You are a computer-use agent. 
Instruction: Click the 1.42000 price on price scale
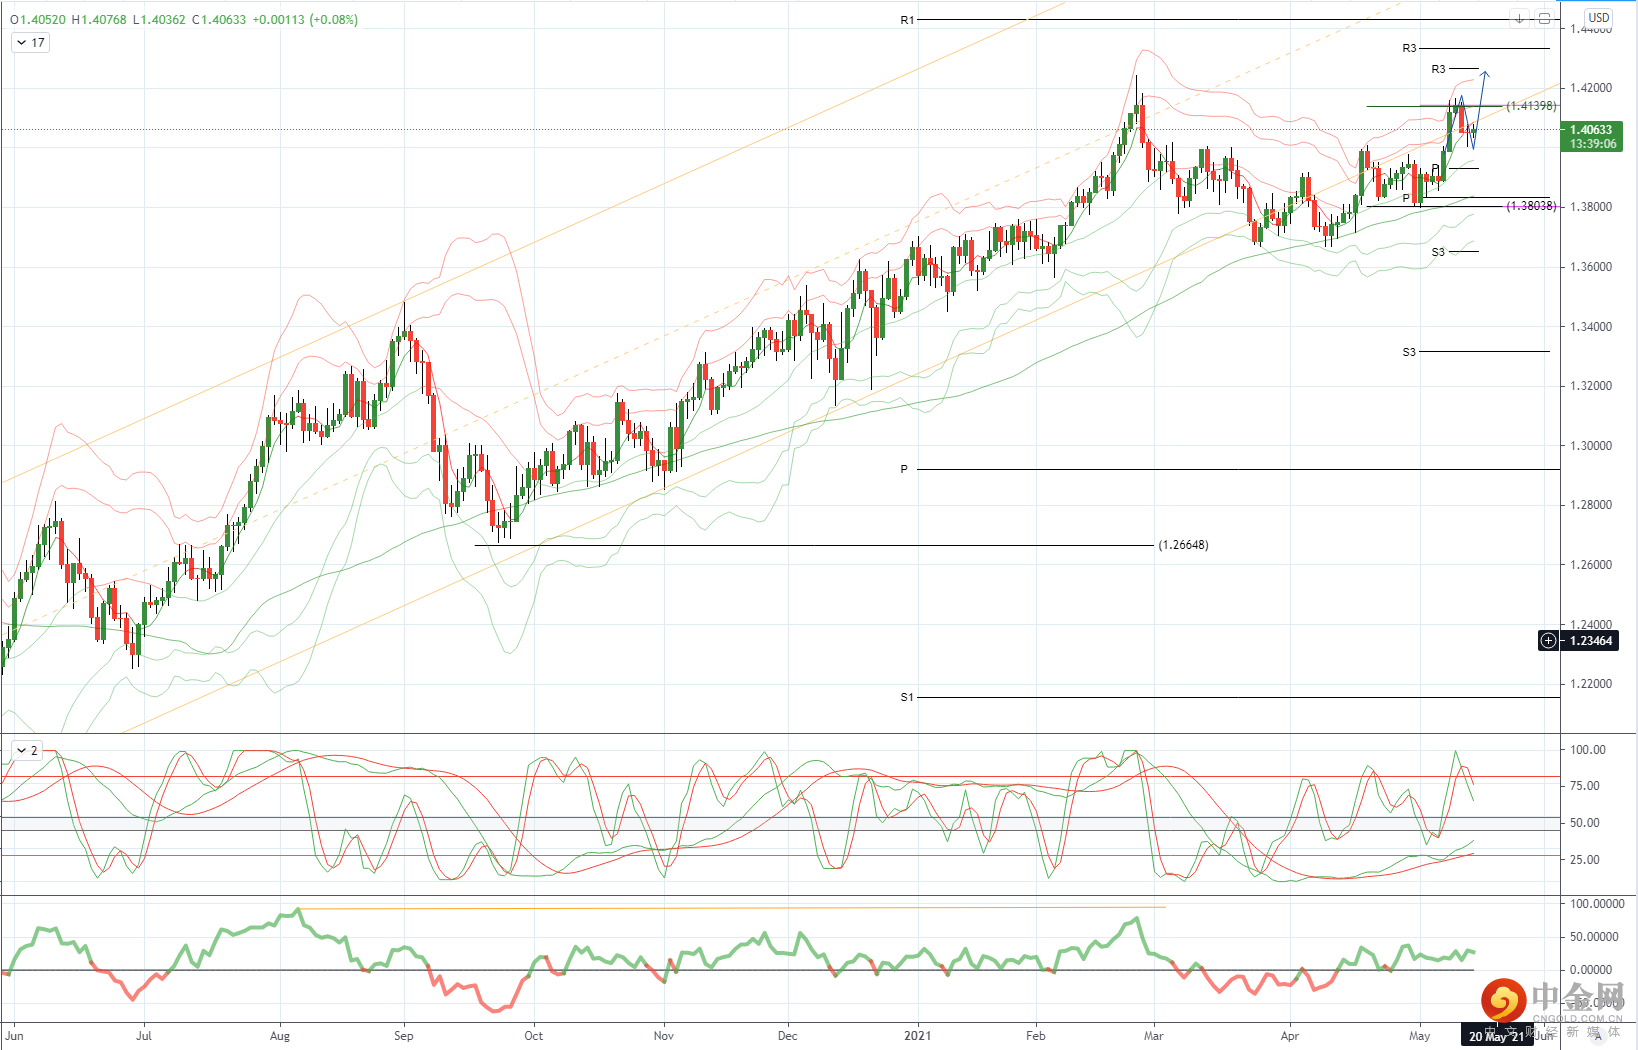1591,88
